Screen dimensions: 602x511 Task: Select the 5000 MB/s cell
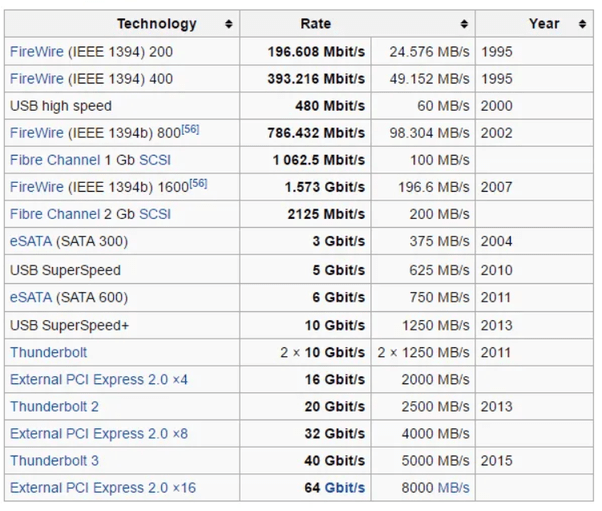[423, 461]
